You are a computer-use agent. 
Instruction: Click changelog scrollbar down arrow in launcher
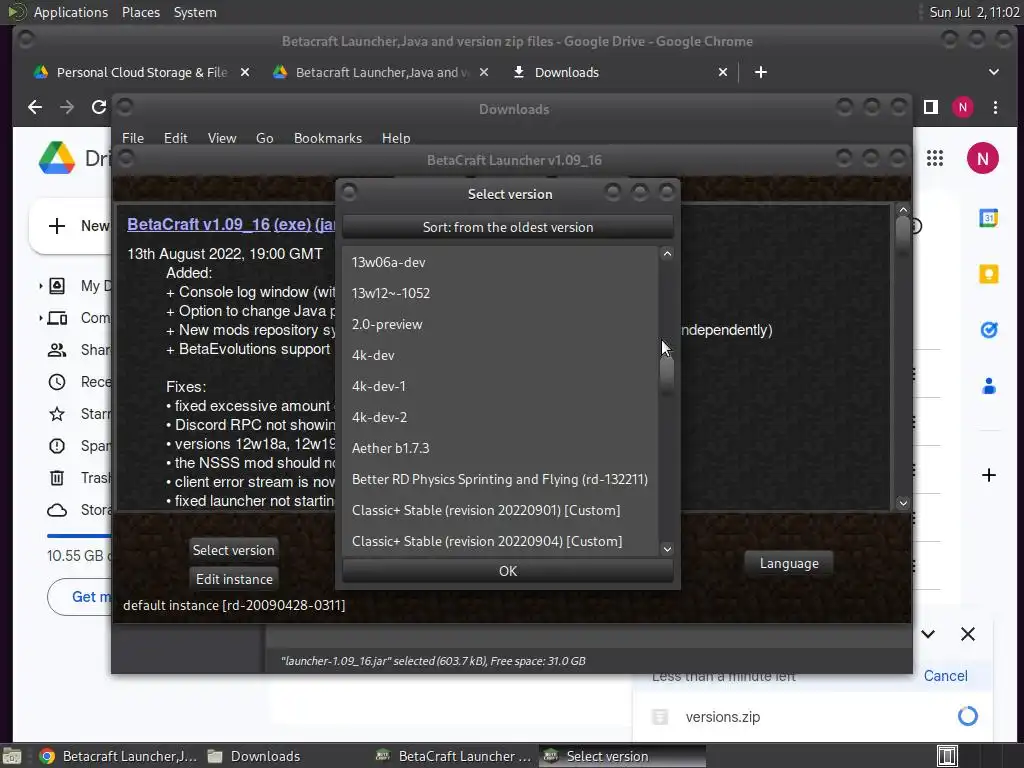[x=903, y=503]
